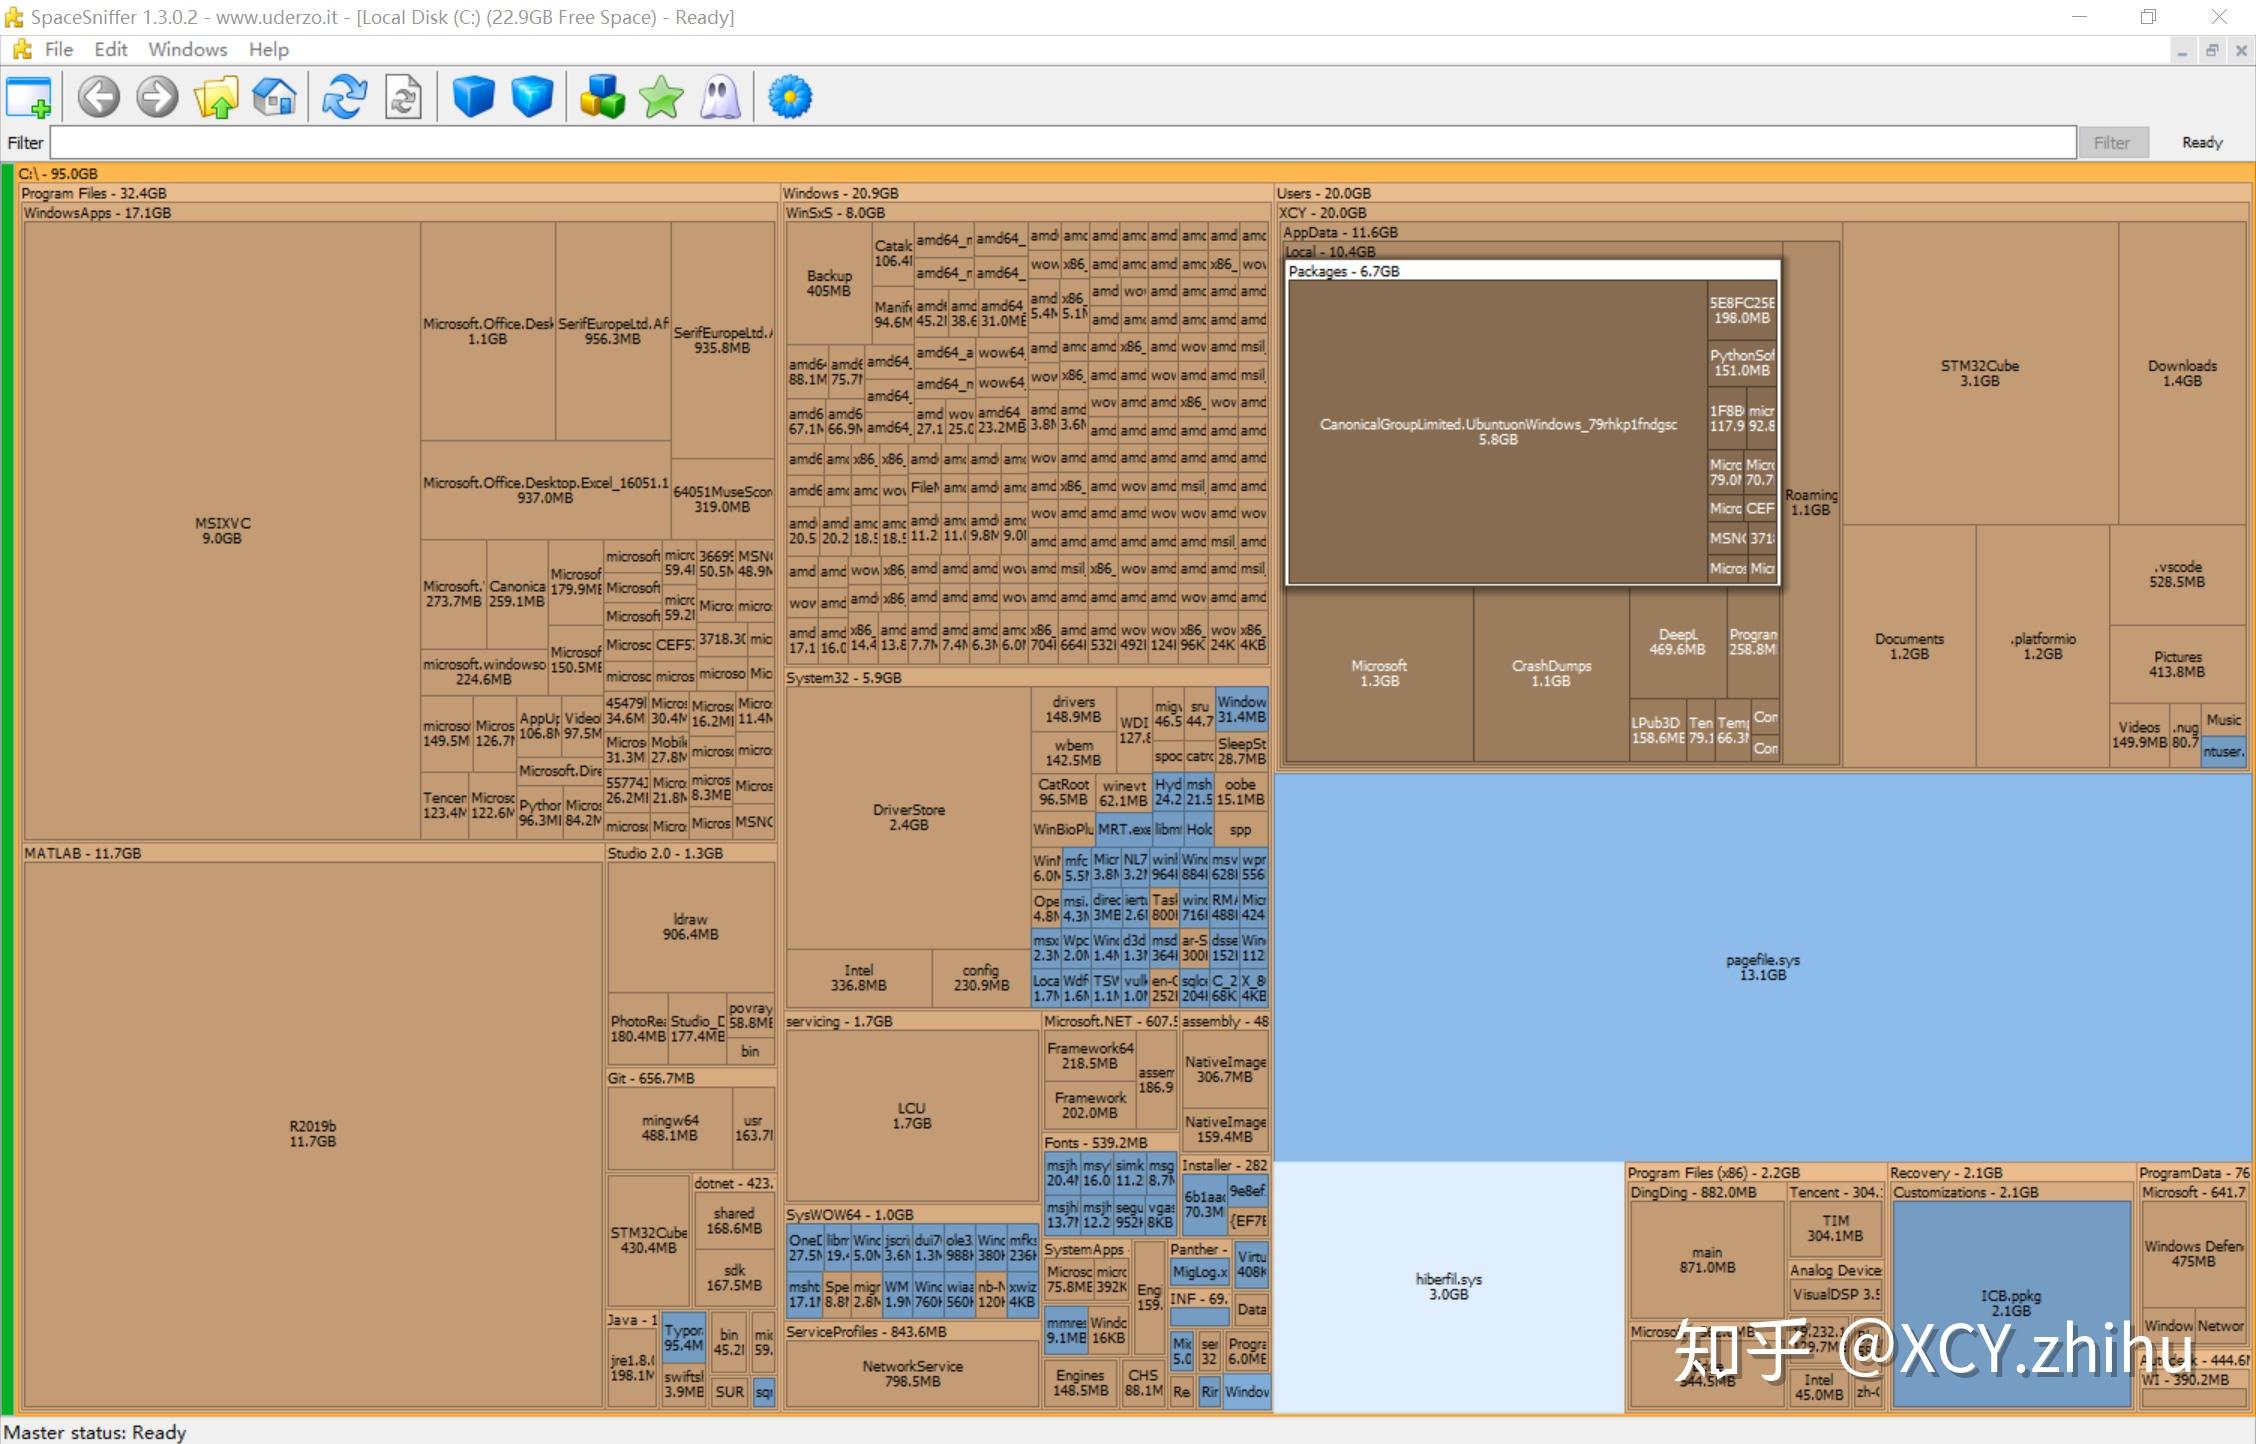Open the Help menu

coord(269,49)
